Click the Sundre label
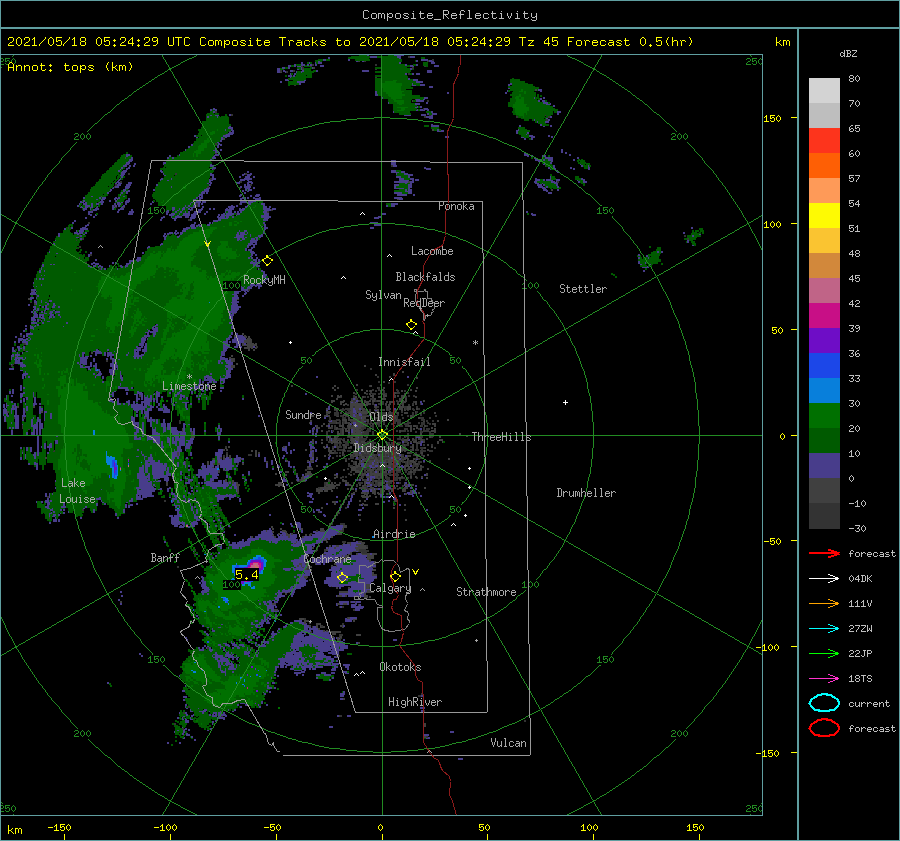The width and height of the screenshot is (900, 841). 303,414
